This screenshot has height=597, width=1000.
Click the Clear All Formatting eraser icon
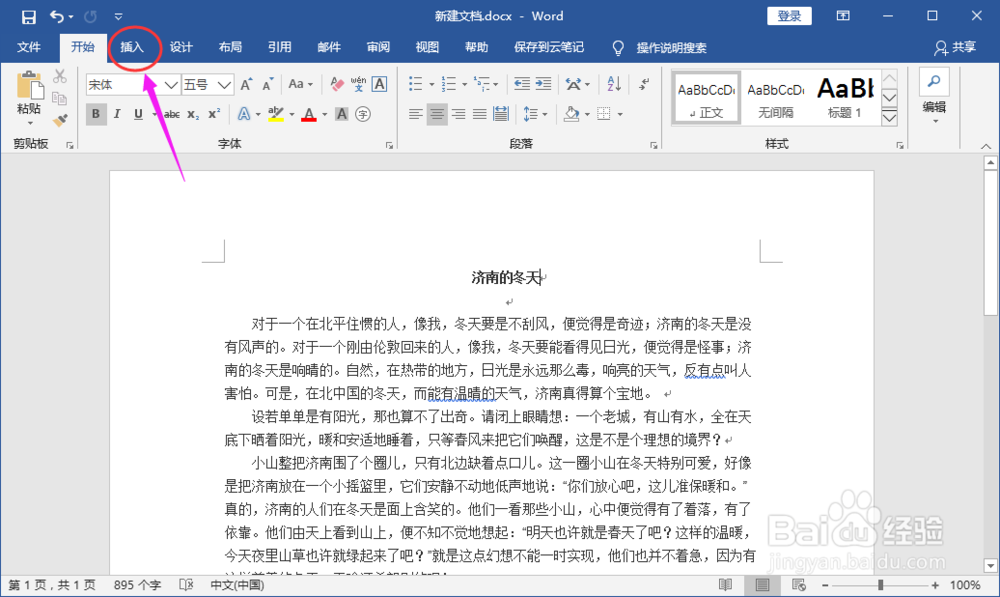tap(337, 84)
